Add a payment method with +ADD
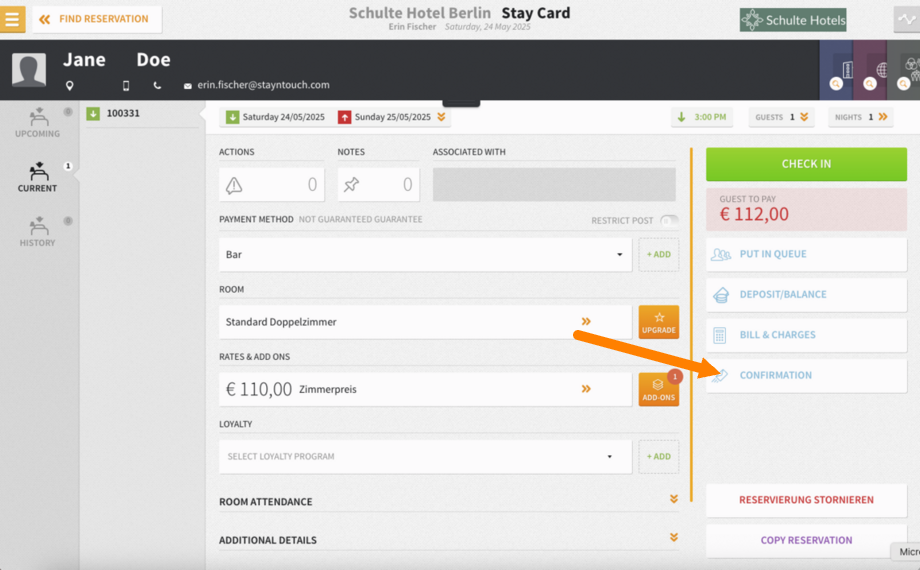 [x=658, y=254]
